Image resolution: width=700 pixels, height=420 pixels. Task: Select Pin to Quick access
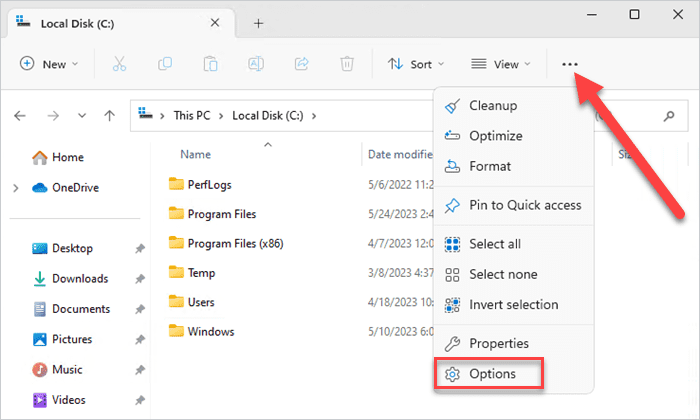point(513,205)
